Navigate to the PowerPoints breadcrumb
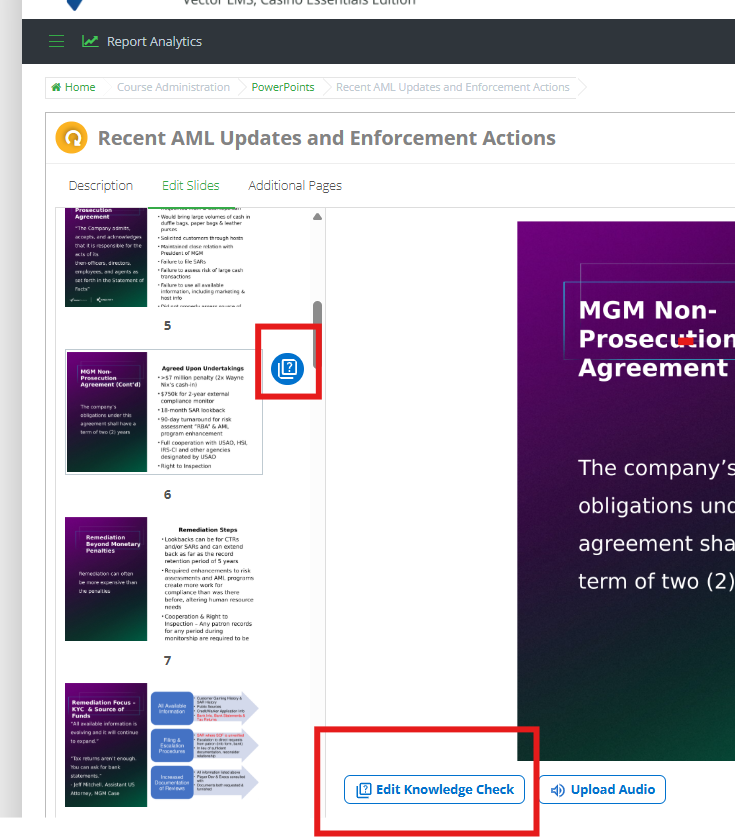This screenshot has height=837, width=735. pos(283,87)
